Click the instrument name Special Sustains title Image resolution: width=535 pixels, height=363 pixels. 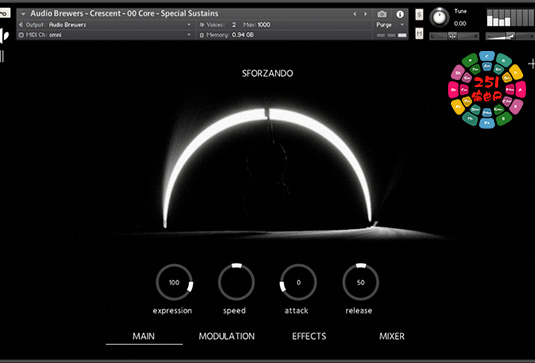click(124, 14)
